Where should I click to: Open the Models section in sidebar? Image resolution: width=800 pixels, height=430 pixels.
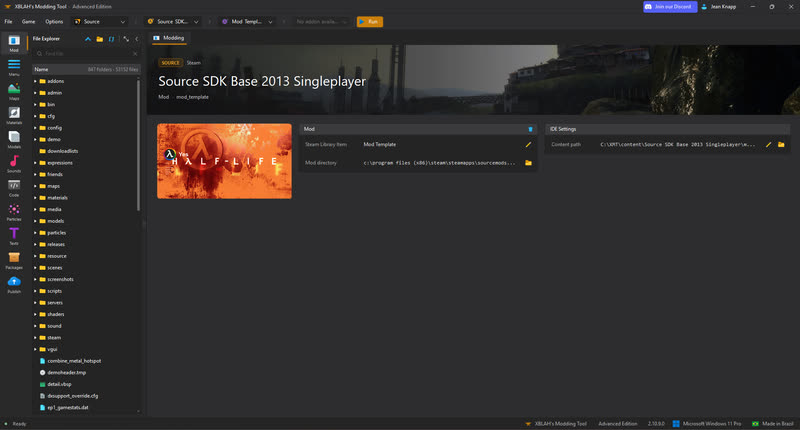14,139
